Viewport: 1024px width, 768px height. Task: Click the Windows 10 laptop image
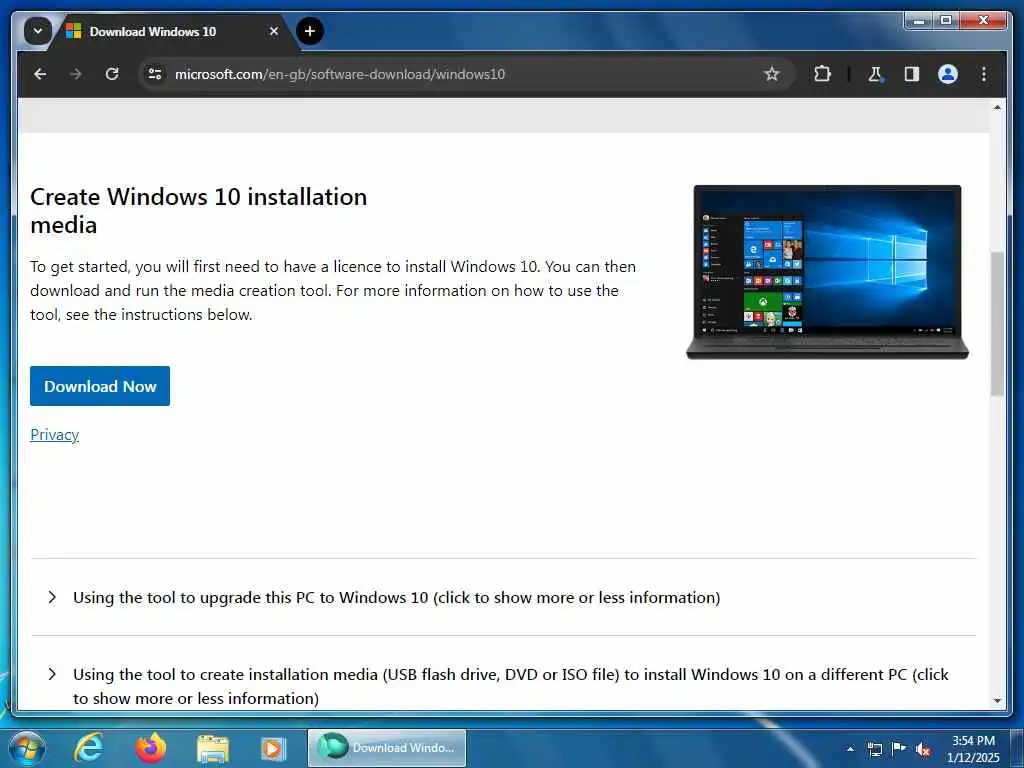827,272
